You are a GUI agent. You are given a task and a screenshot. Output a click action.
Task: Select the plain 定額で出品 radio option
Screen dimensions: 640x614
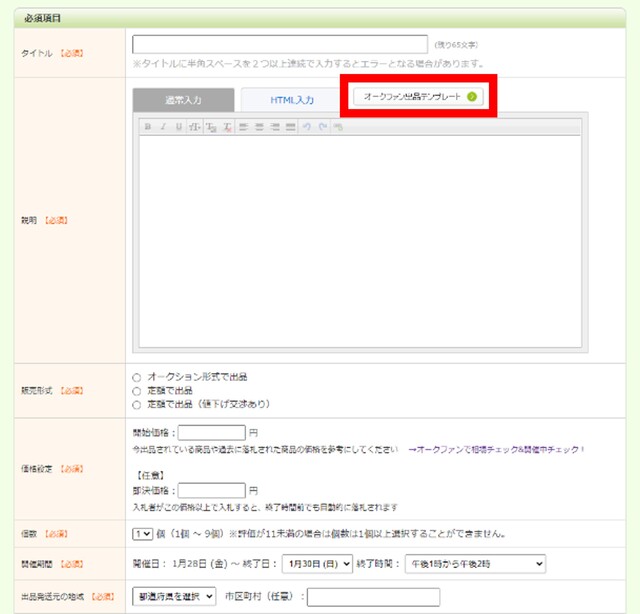tap(137, 391)
